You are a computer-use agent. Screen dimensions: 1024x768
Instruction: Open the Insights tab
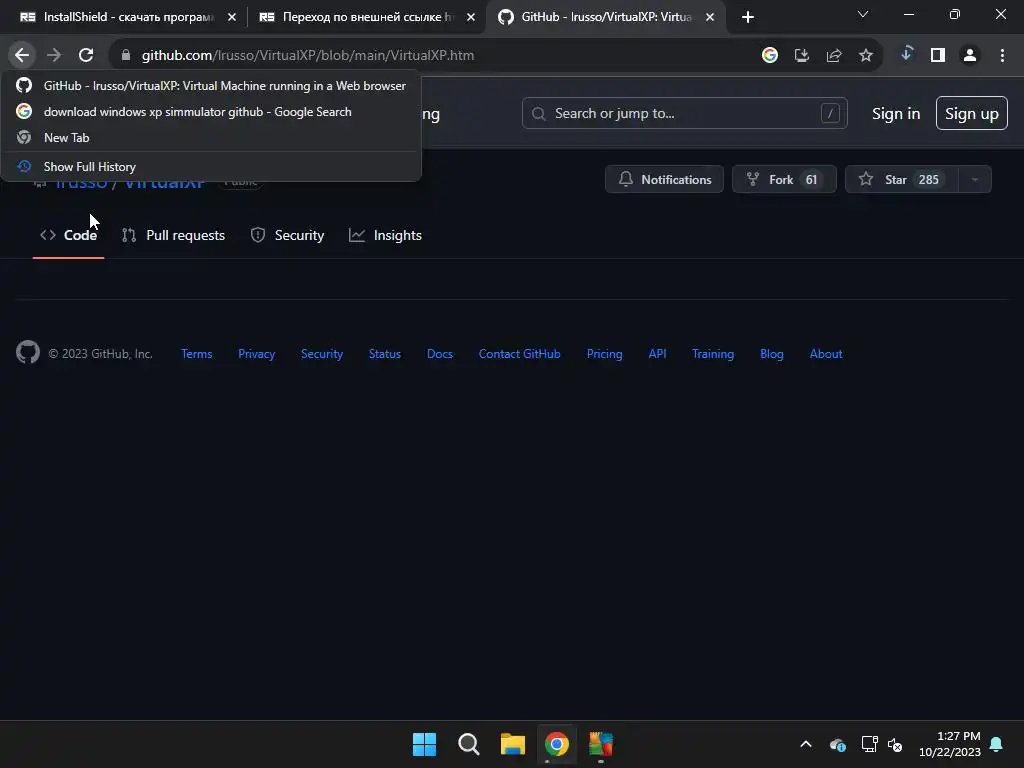[x=385, y=235]
